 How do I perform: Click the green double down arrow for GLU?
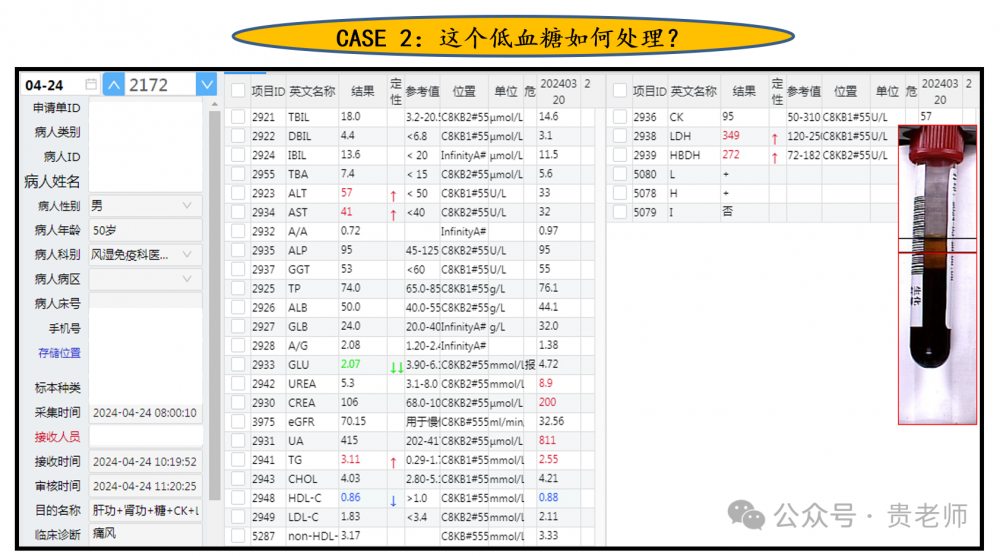[x=397, y=366]
